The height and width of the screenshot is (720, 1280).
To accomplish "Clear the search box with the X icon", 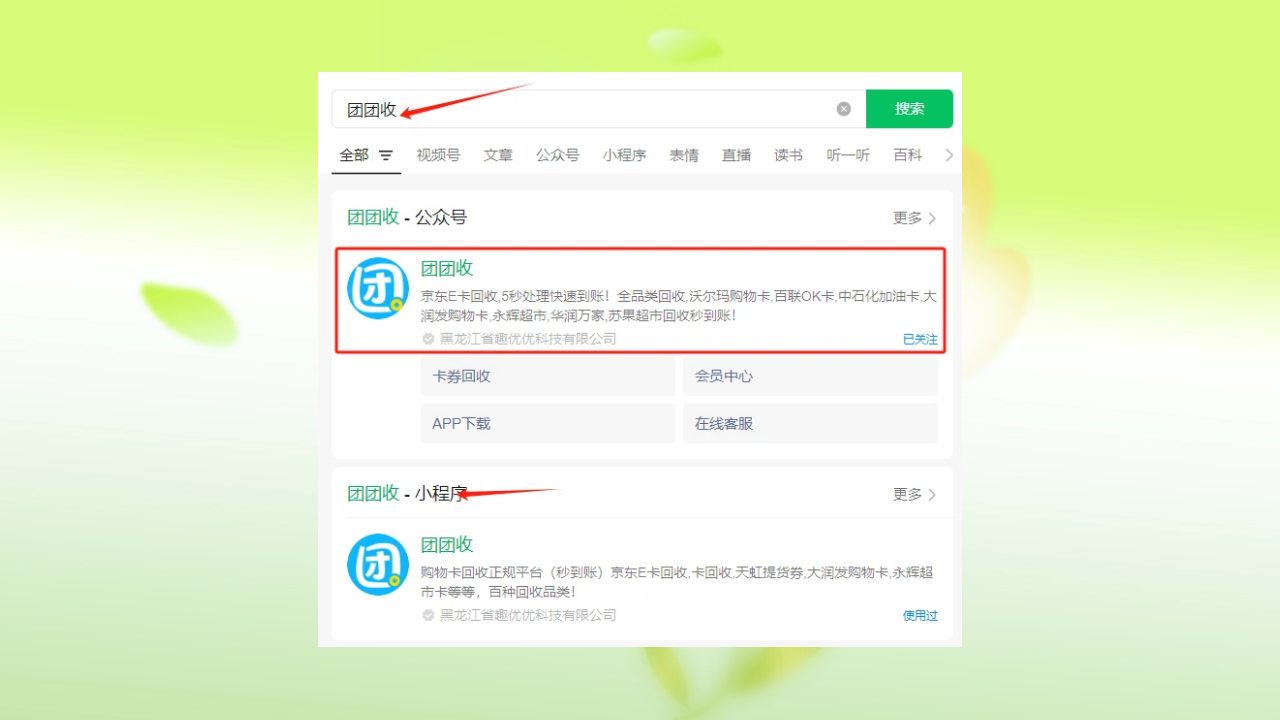I will (844, 109).
